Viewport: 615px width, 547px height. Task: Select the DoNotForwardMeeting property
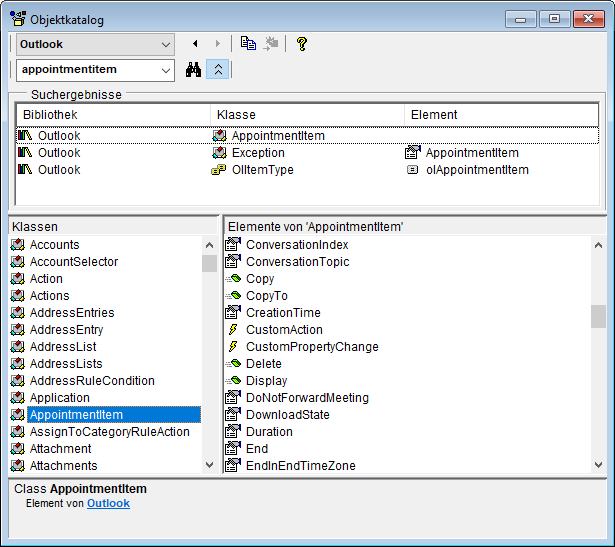307,398
